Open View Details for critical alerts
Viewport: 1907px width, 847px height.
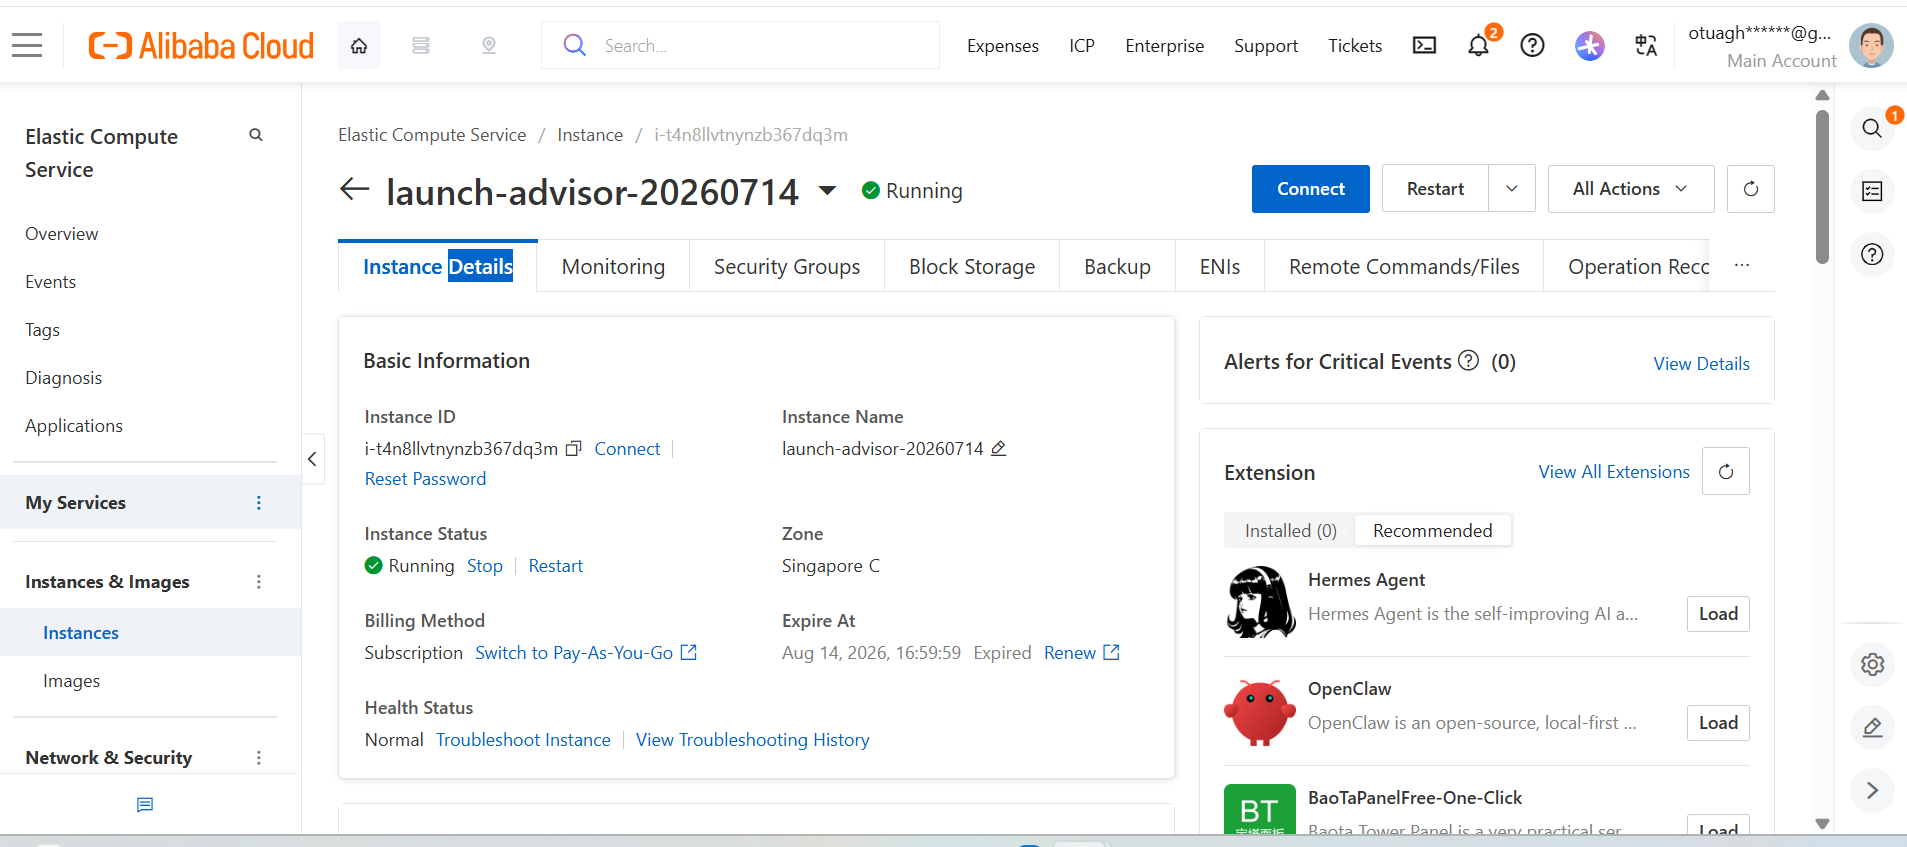point(1701,364)
